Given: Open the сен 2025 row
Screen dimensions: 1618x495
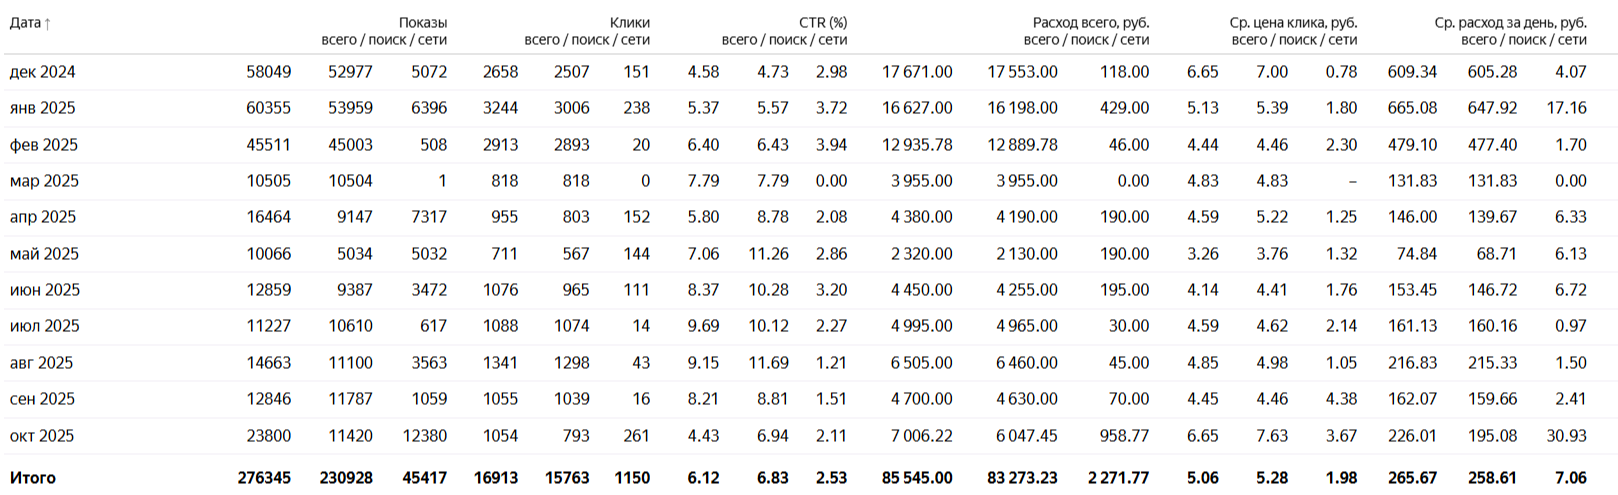Looking at the screenshot, I should coord(42,399).
